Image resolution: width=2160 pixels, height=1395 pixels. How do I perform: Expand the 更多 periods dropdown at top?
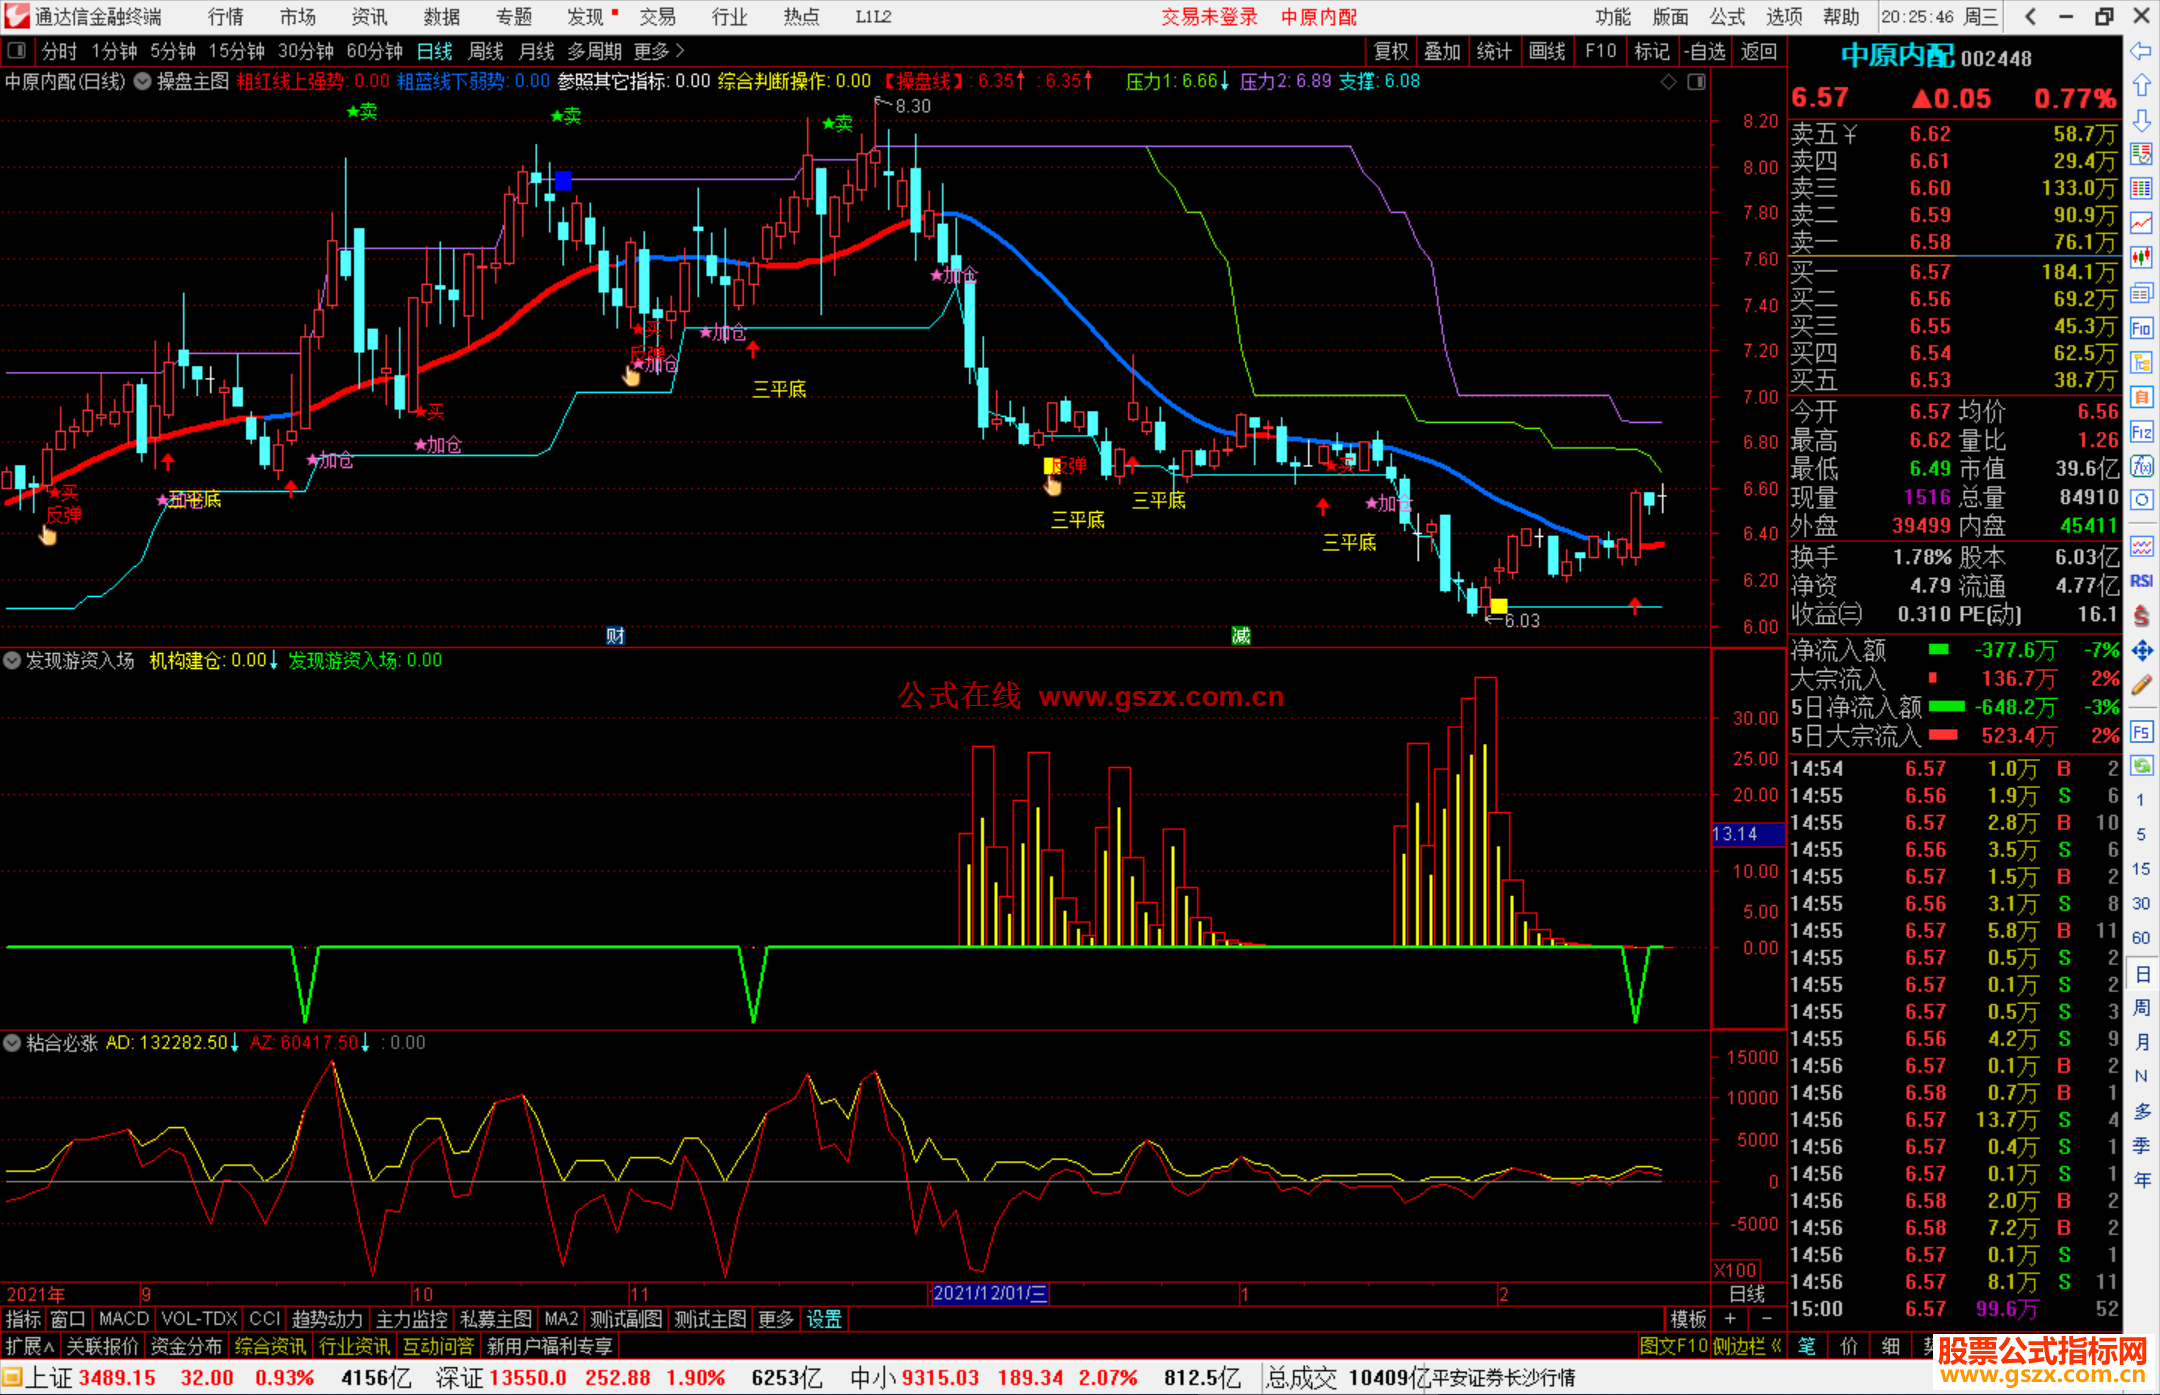[659, 51]
